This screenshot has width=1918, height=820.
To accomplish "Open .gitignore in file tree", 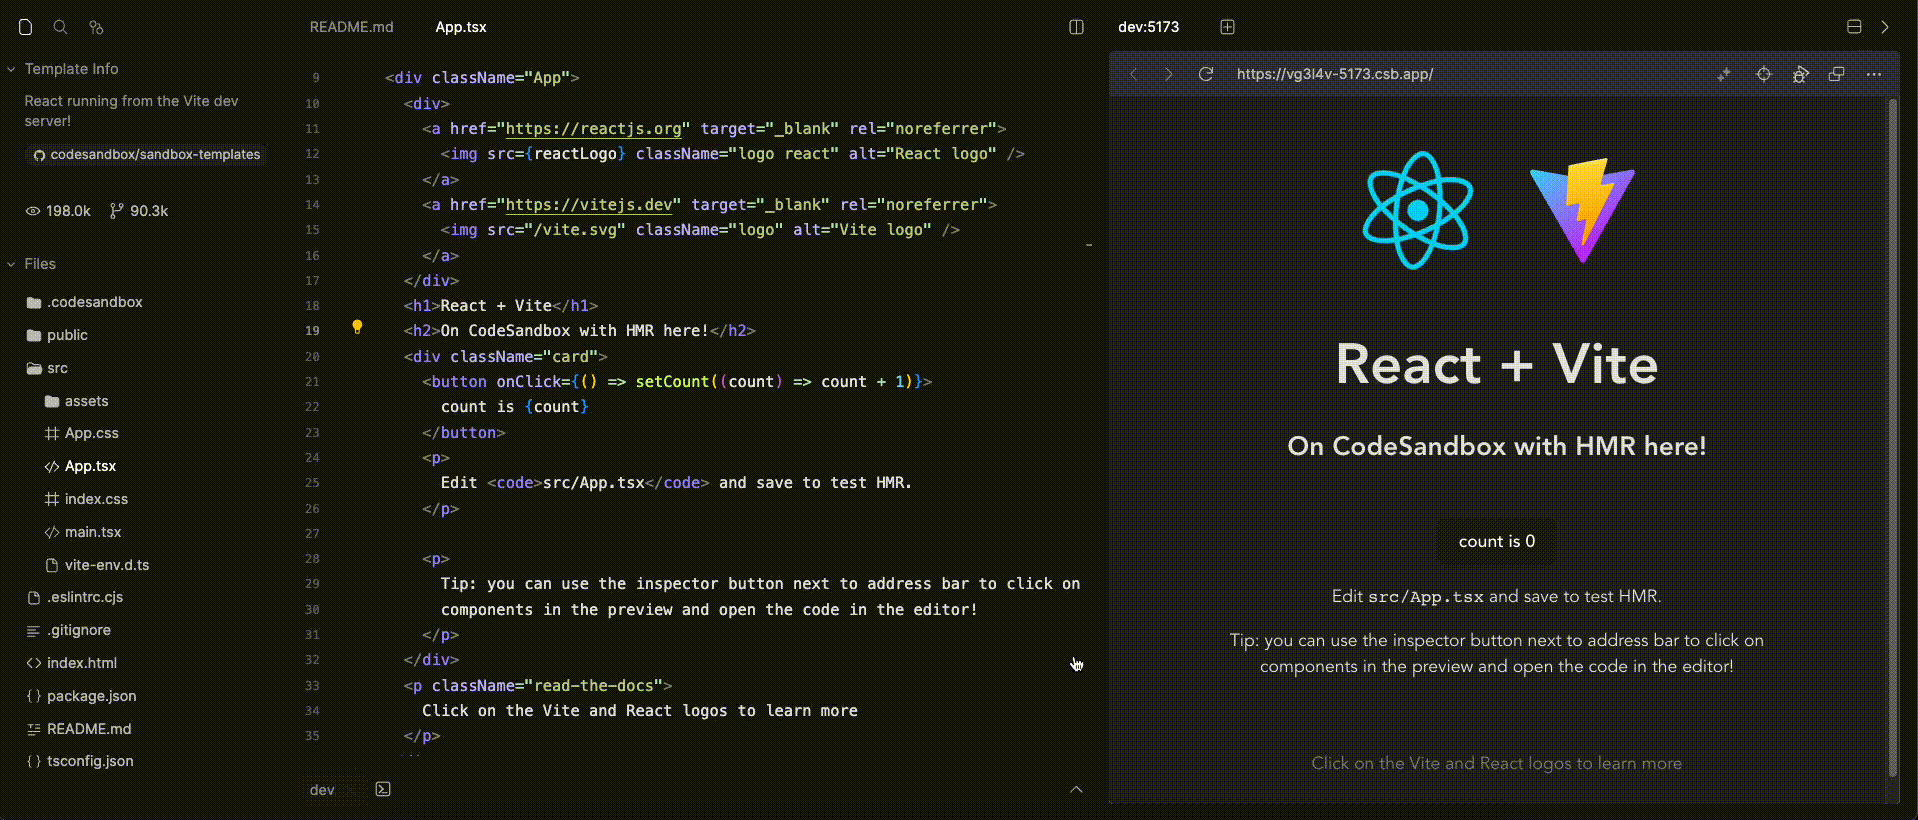I will [69, 630].
